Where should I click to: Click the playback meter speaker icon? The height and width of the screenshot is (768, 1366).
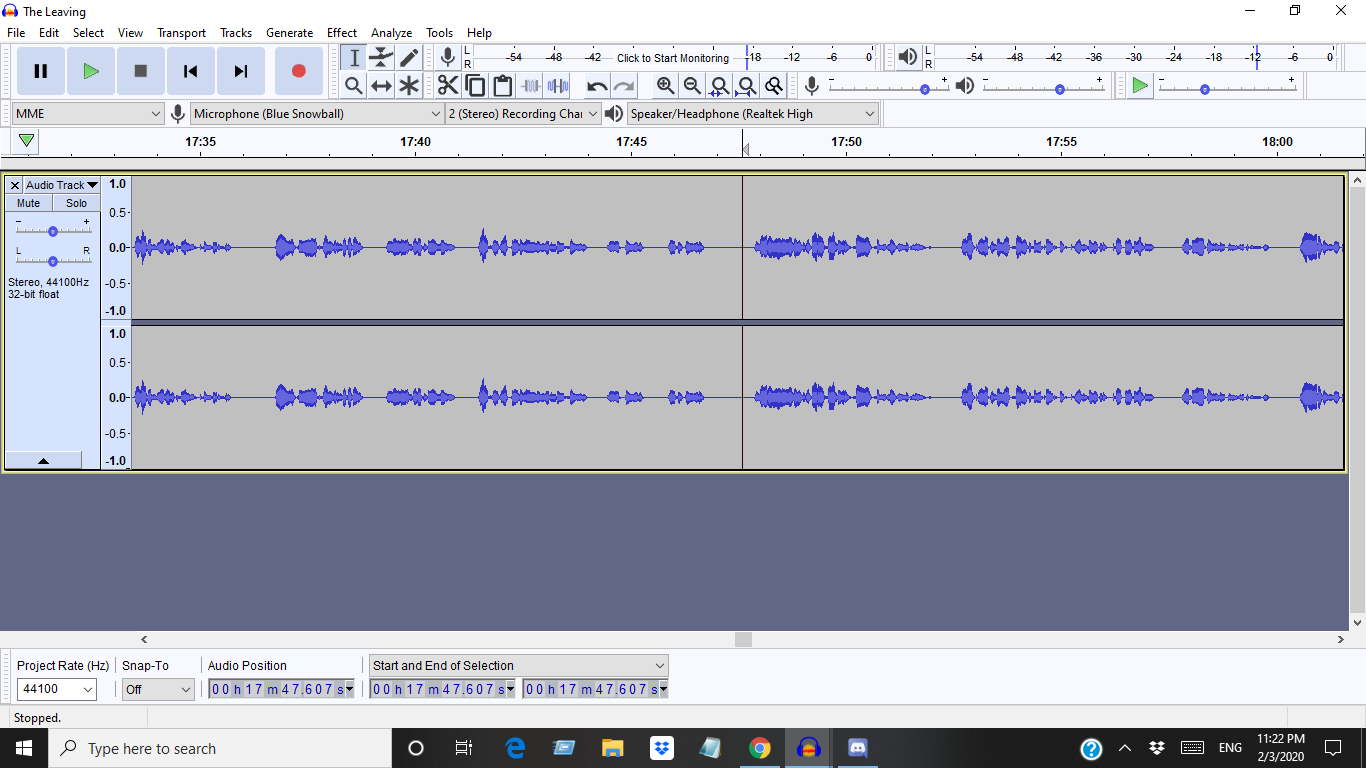pos(907,58)
